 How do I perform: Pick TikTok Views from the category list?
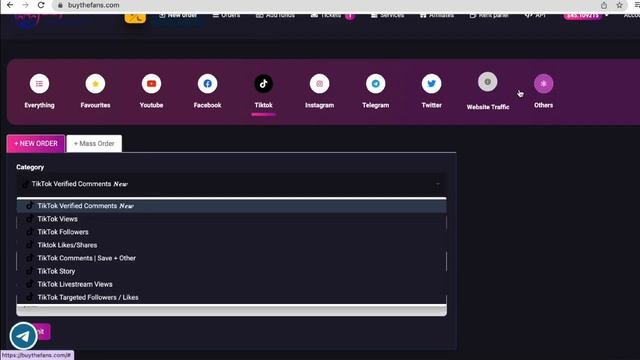pyautogui.click(x=231, y=219)
